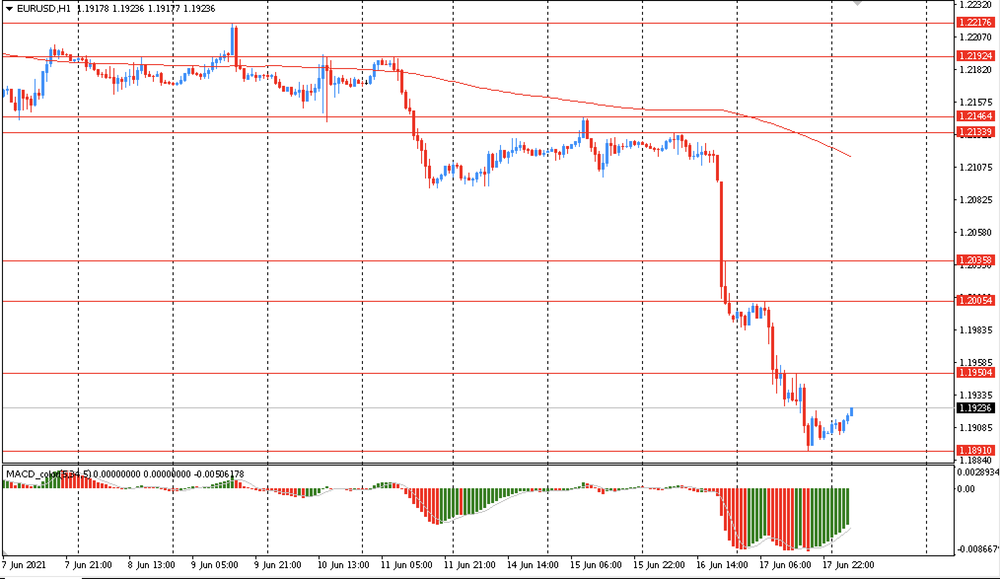The width and height of the screenshot is (1000, 579).
Task: Click the current price 1.19236 black label
Action: pos(974,408)
